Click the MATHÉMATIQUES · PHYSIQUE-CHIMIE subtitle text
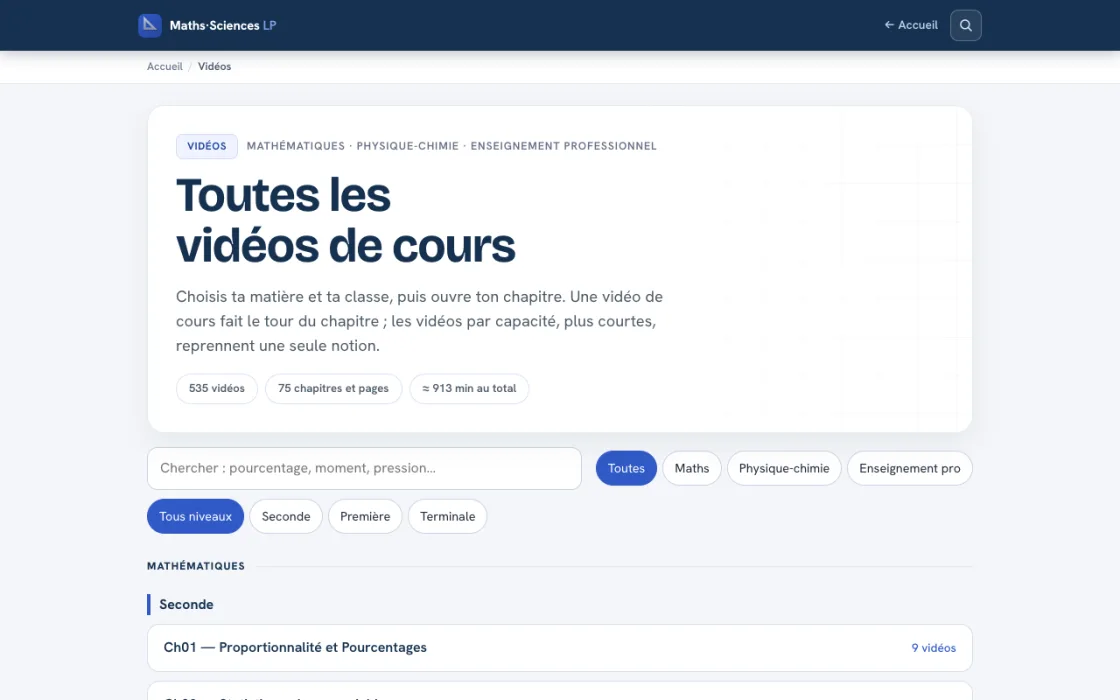The height and width of the screenshot is (700, 1120). pyautogui.click(x=451, y=146)
